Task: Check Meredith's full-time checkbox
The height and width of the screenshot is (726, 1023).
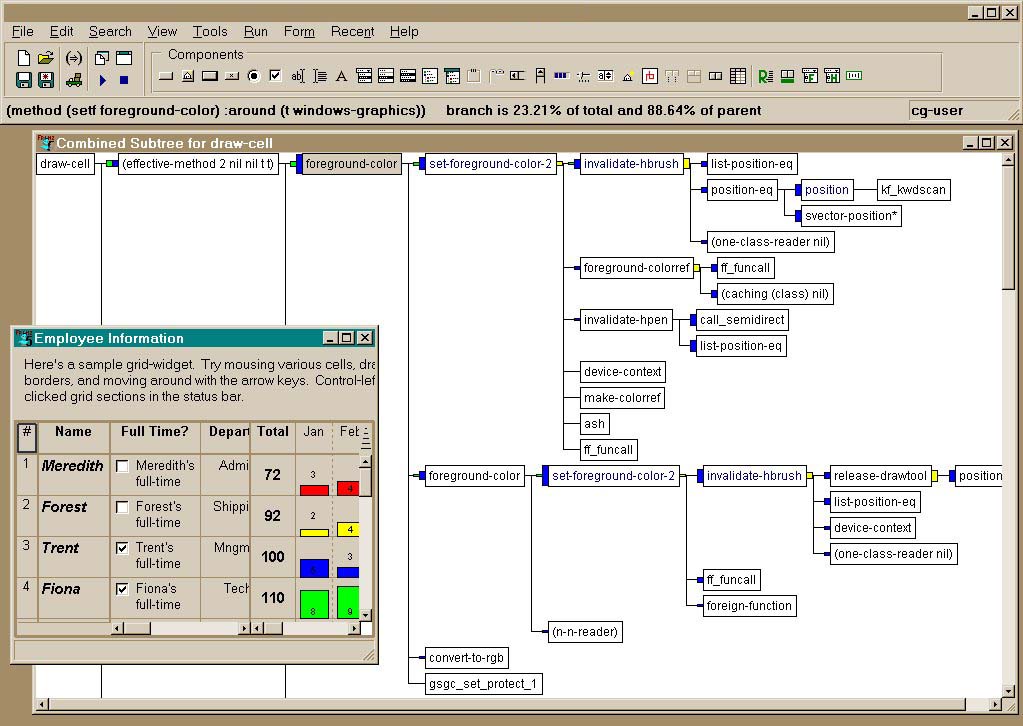Action: 122,466
